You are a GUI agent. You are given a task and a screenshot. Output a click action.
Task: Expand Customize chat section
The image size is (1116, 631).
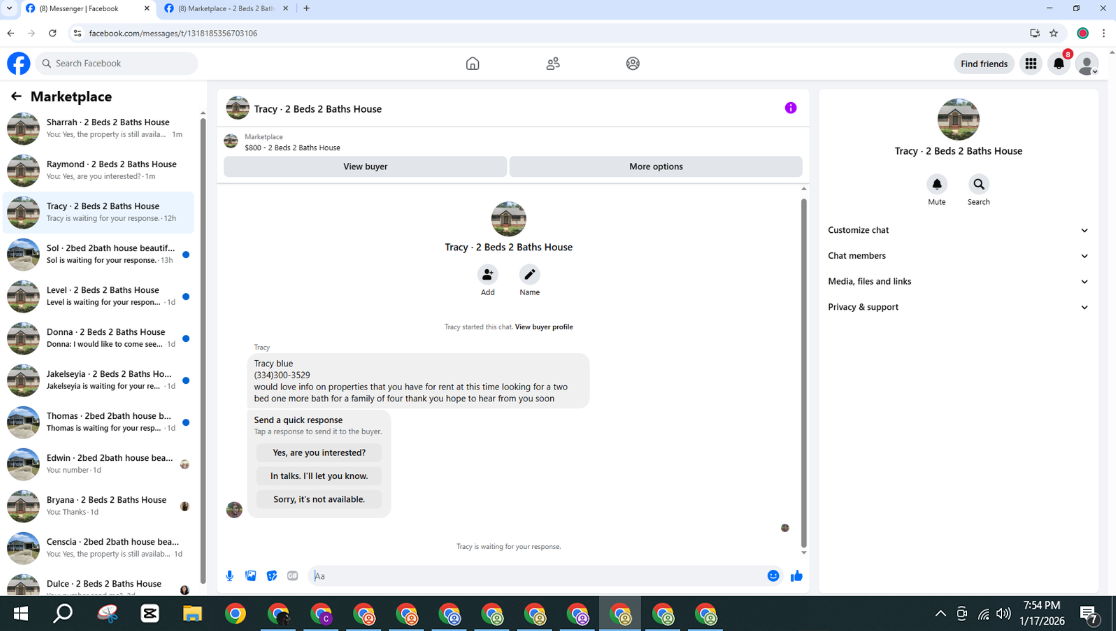click(958, 230)
